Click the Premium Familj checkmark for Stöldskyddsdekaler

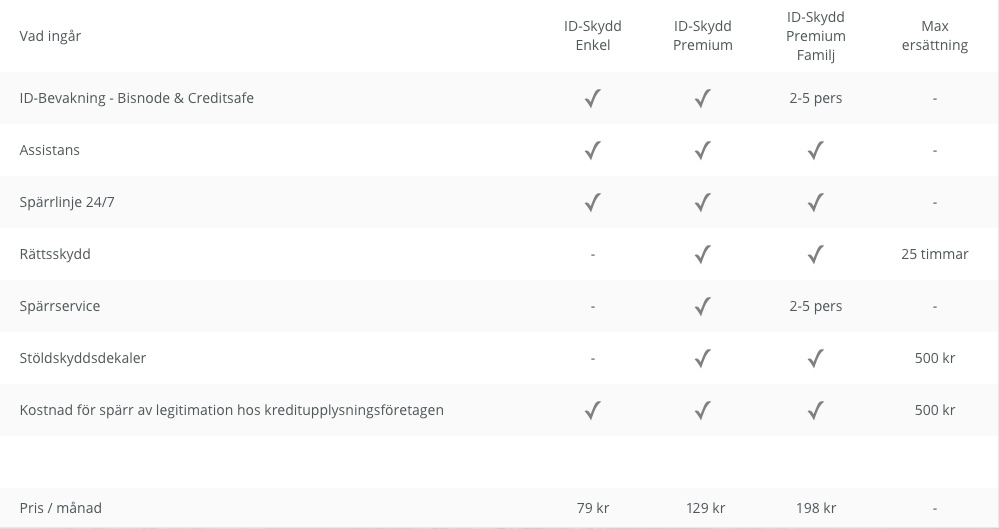[x=815, y=358]
